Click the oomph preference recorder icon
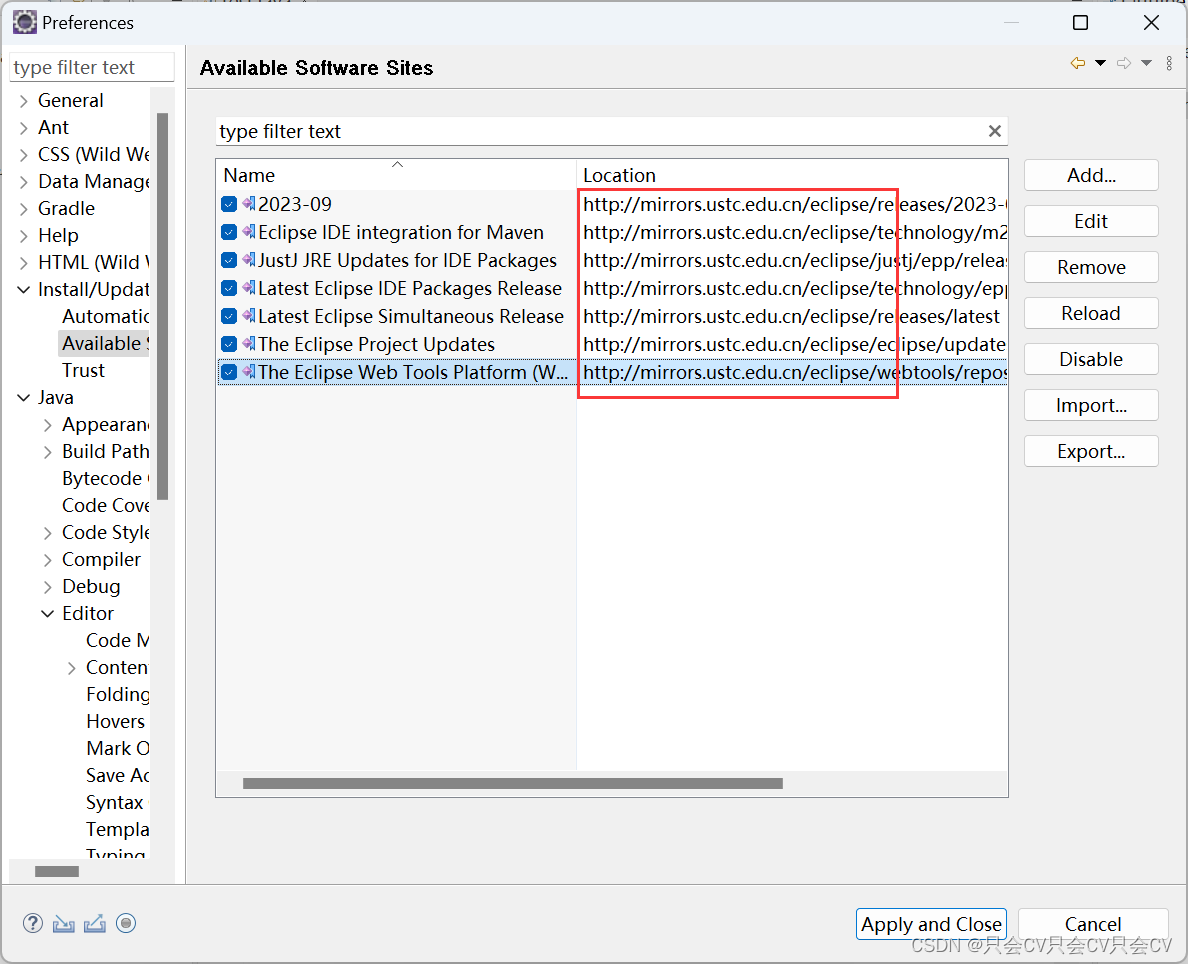Image resolution: width=1188 pixels, height=964 pixels. tap(126, 924)
